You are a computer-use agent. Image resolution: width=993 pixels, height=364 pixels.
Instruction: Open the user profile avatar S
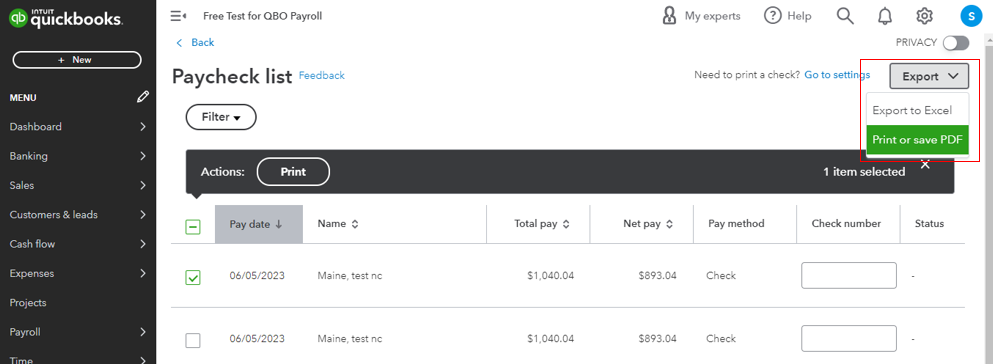[x=971, y=16]
